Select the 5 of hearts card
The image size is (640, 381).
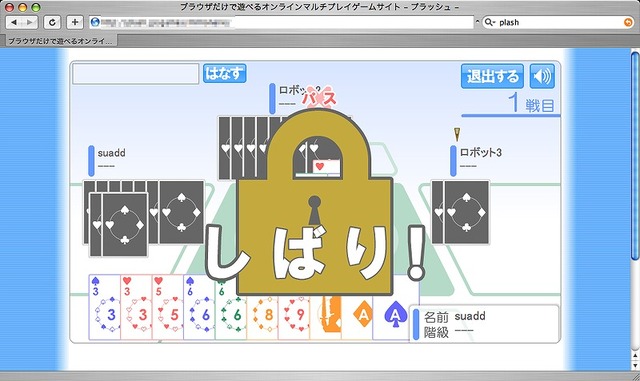(x=168, y=307)
